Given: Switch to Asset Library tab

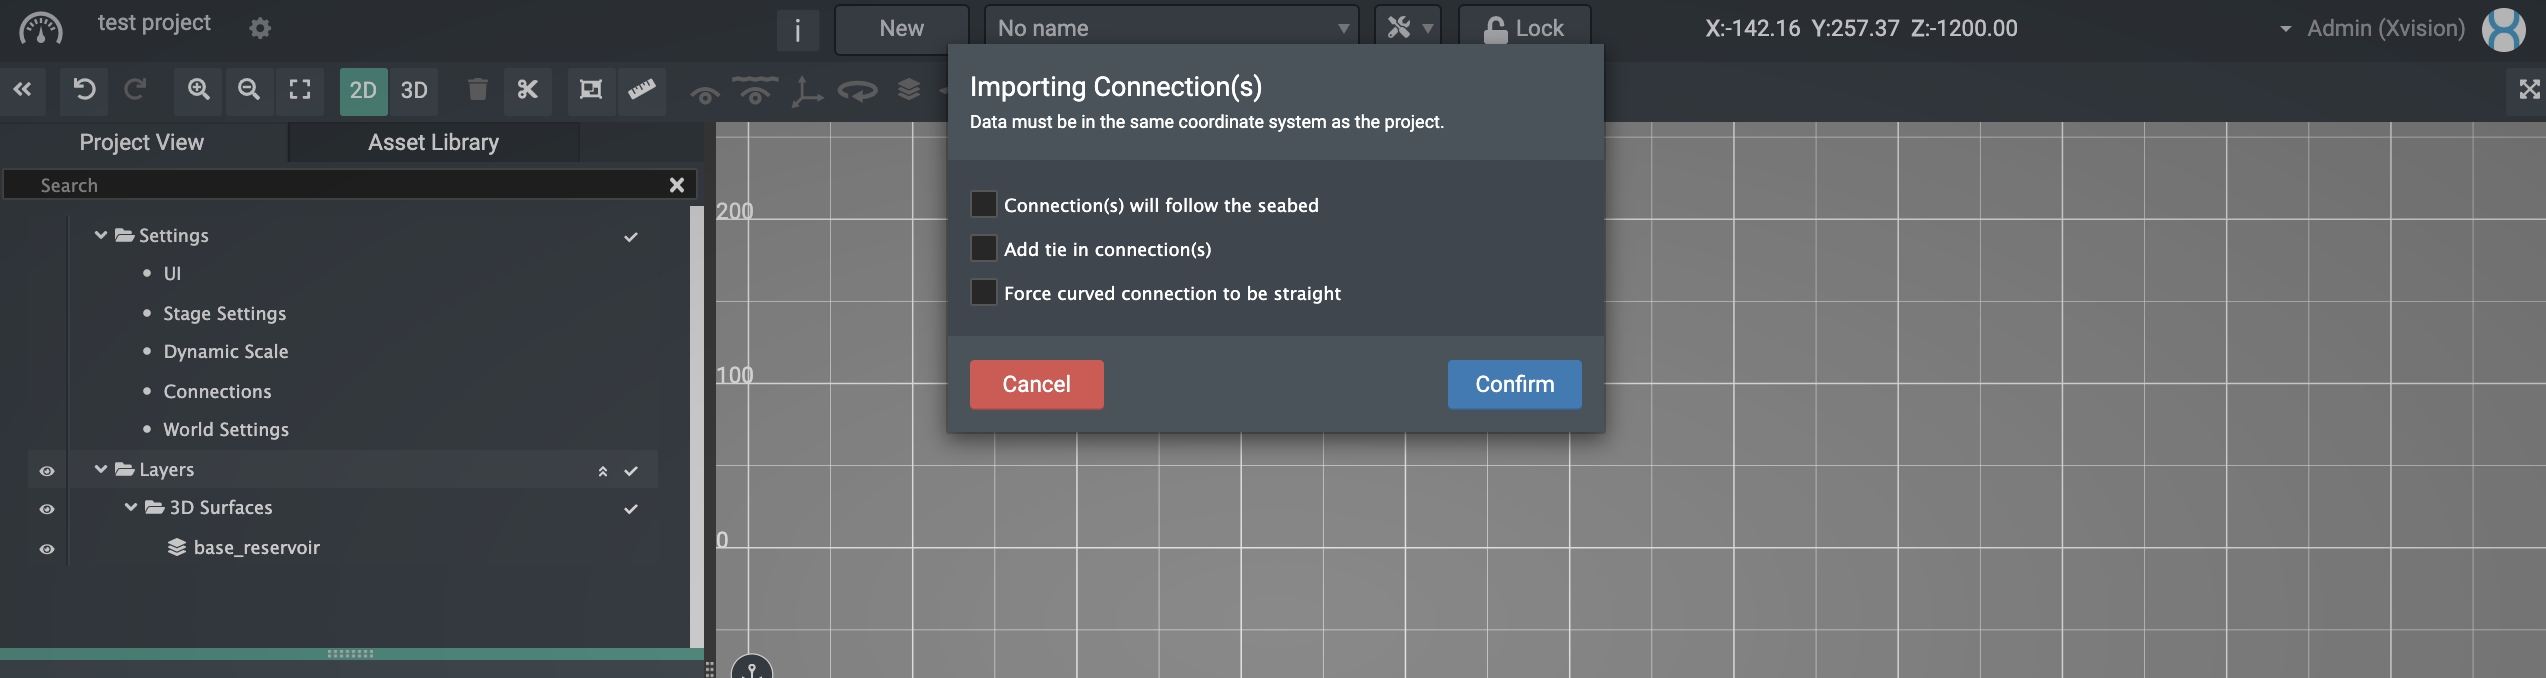Looking at the screenshot, I should click(x=433, y=142).
